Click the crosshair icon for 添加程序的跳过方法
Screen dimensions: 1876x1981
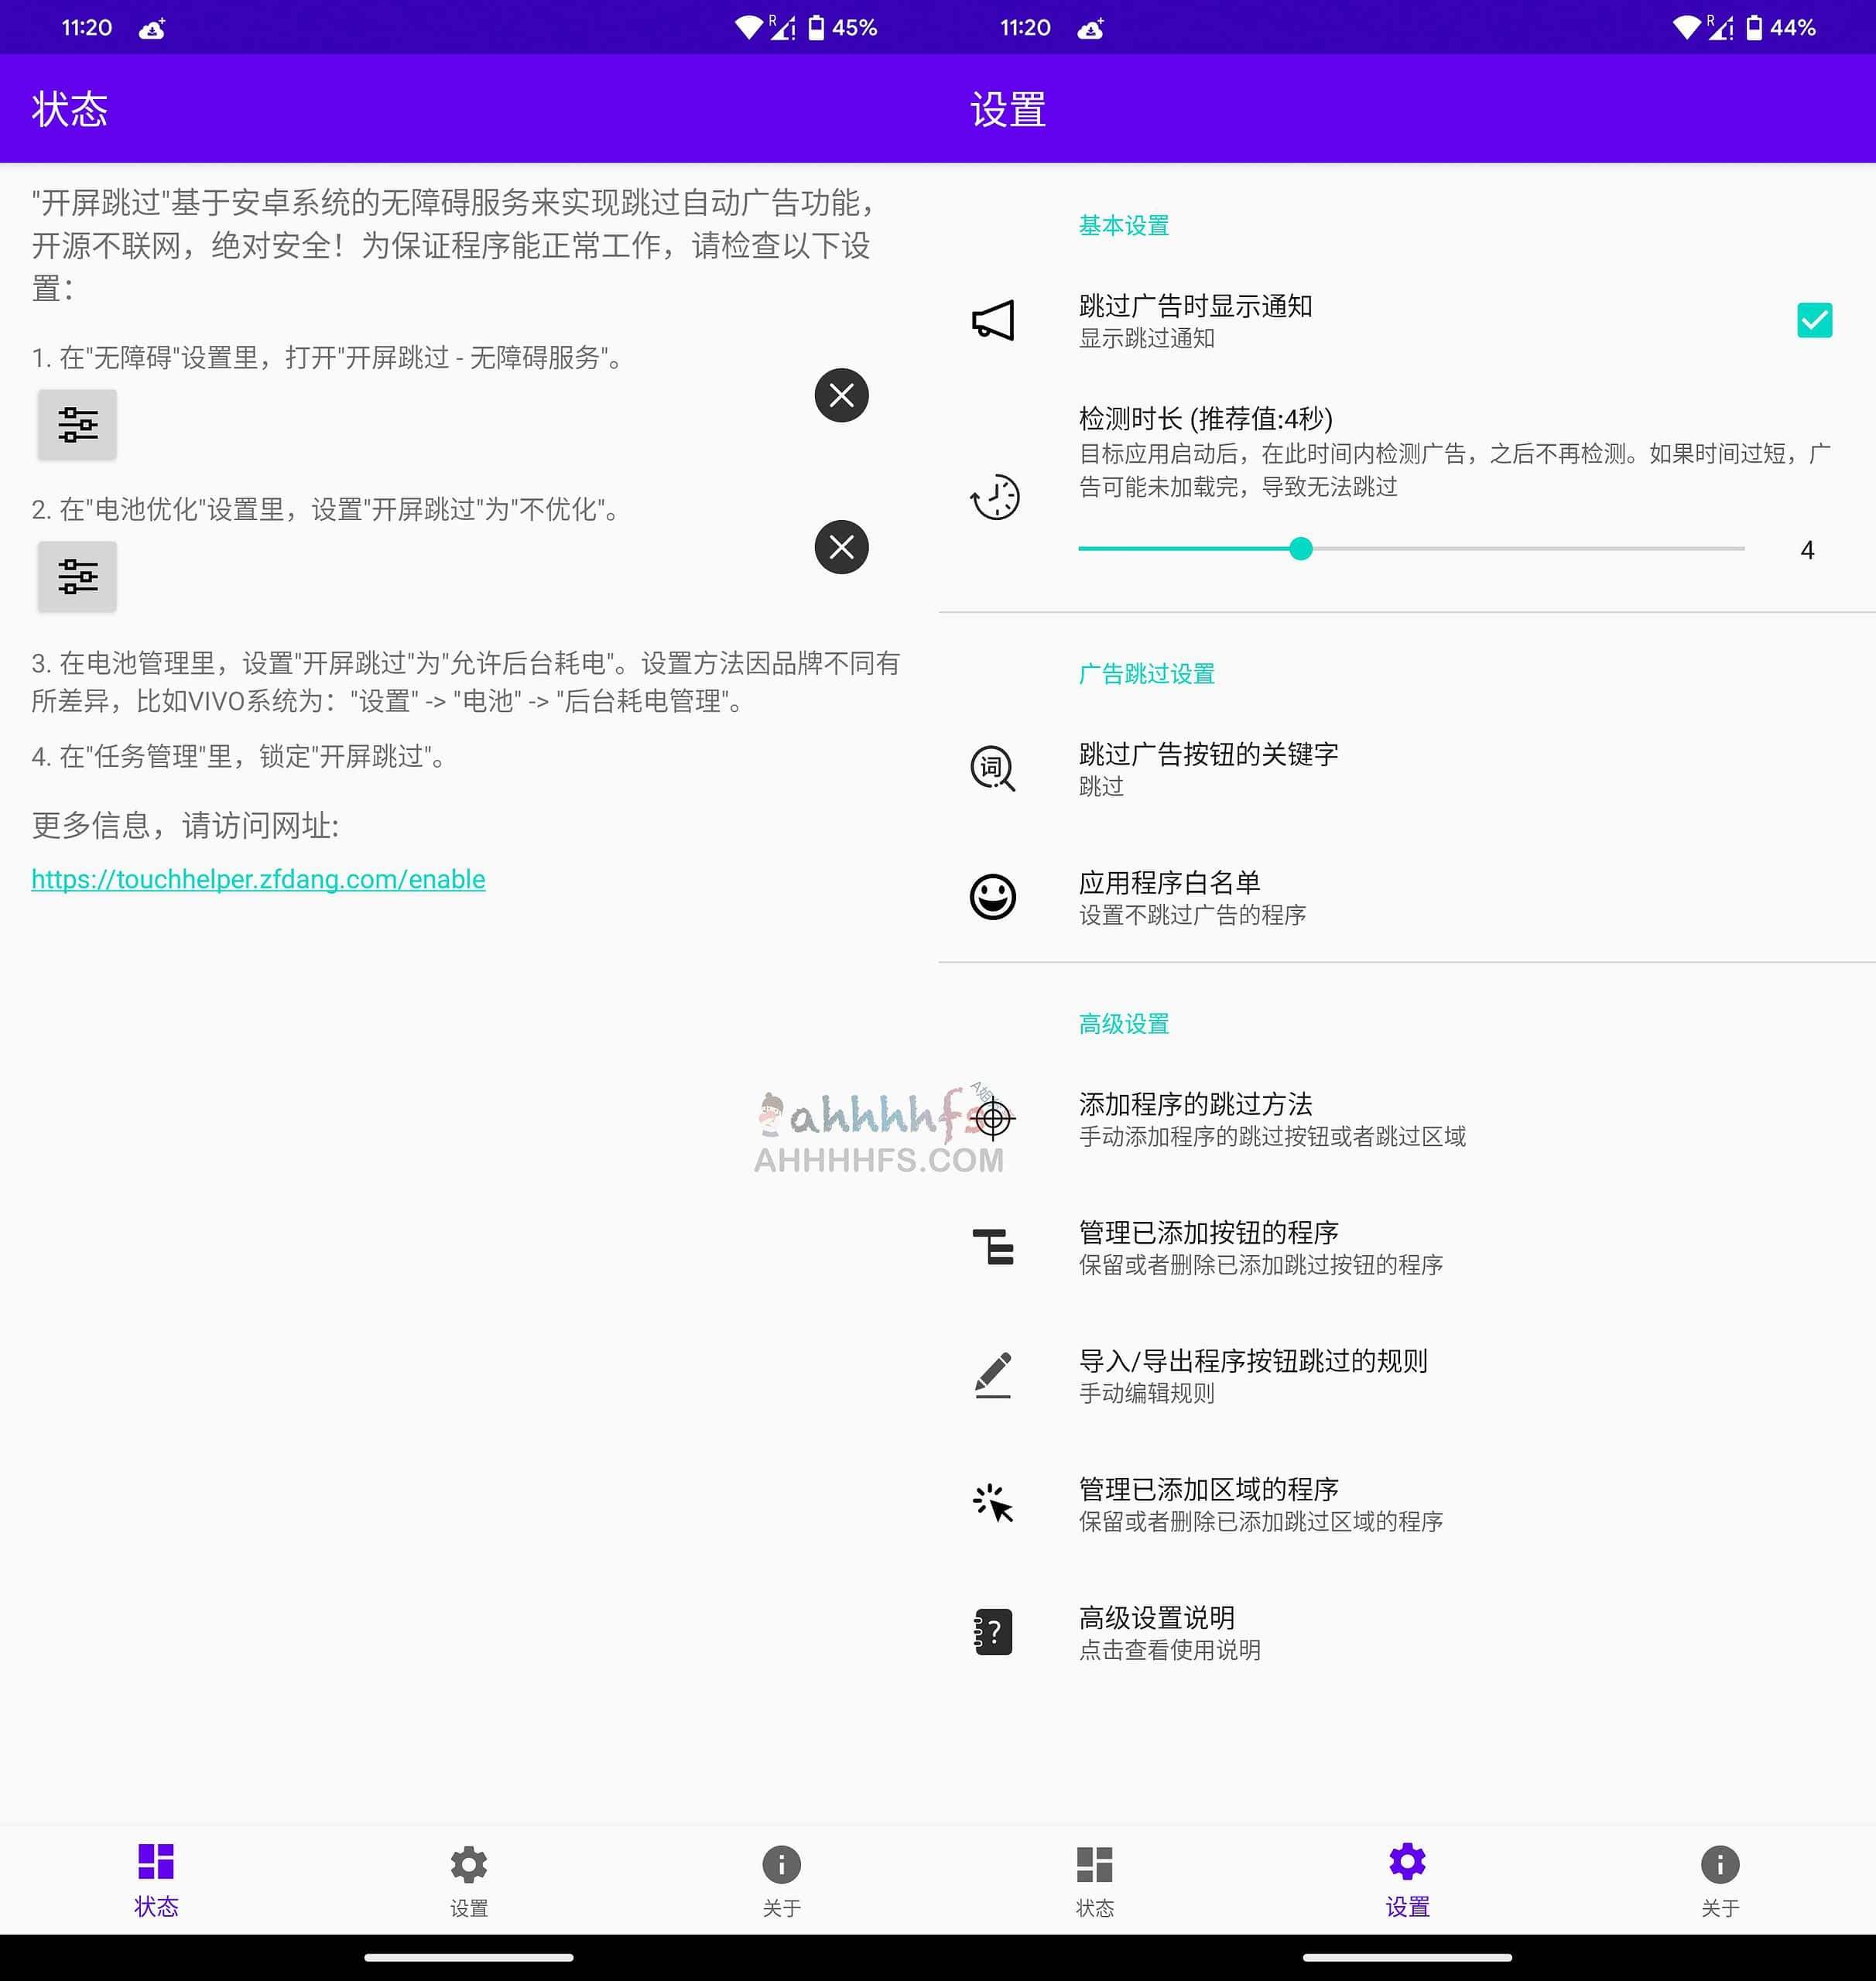coord(992,1120)
